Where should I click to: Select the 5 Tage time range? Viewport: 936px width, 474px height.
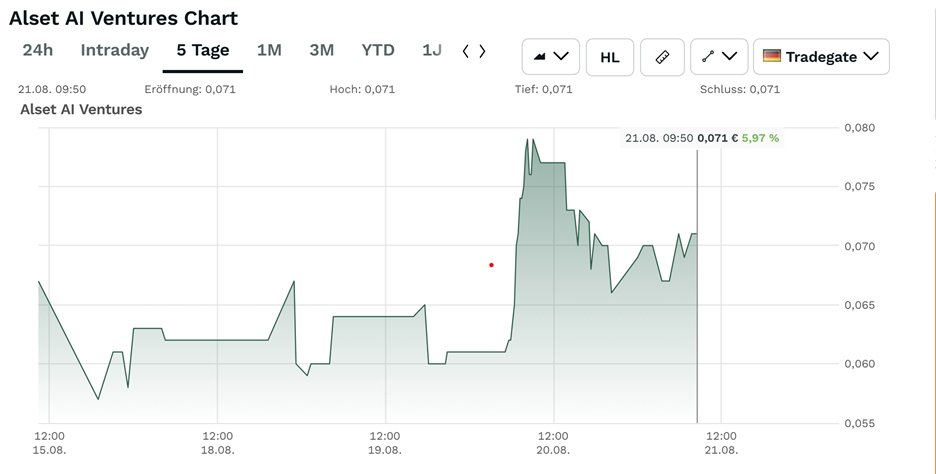coord(203,50)
